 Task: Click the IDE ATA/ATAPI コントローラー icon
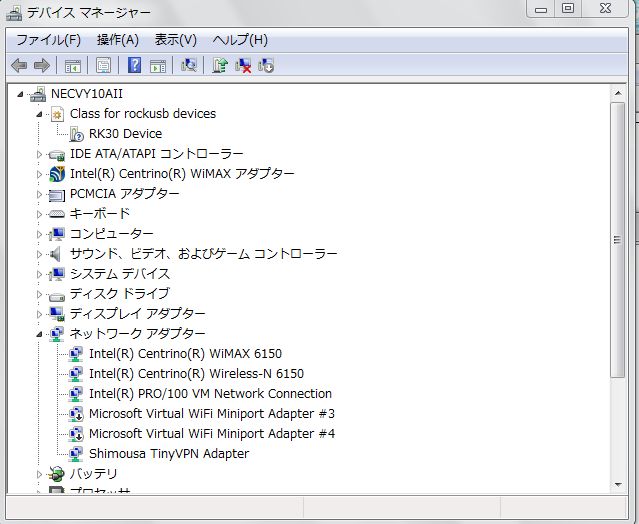56,154
